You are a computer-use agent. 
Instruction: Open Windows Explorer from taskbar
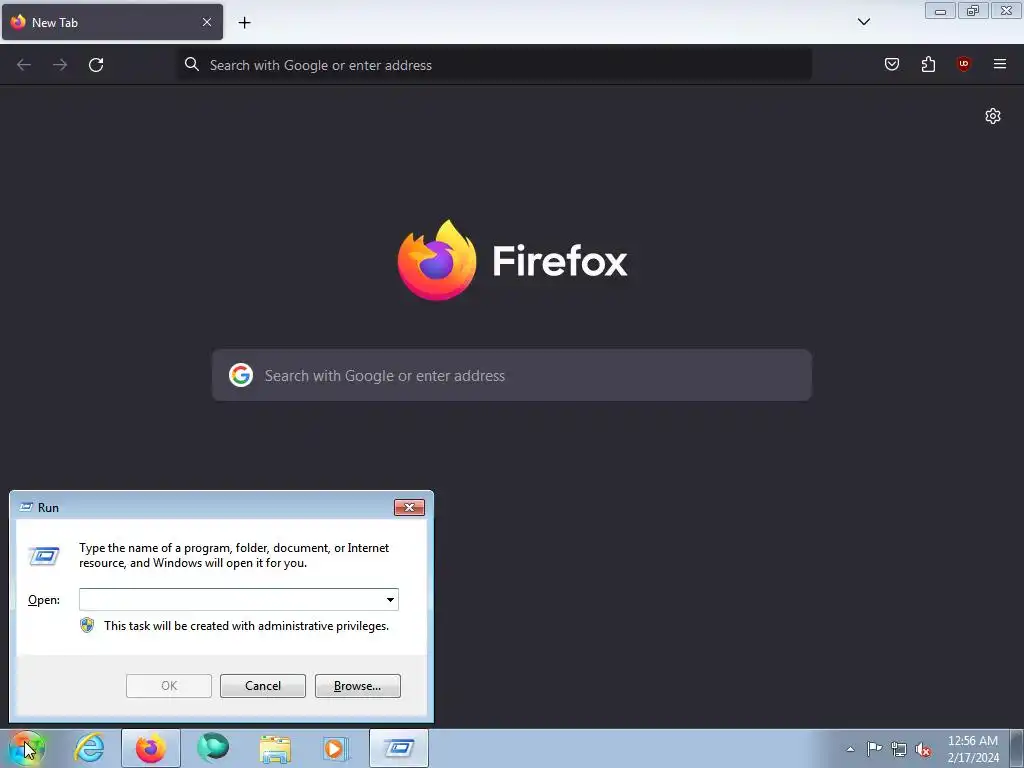pos(275,748)
